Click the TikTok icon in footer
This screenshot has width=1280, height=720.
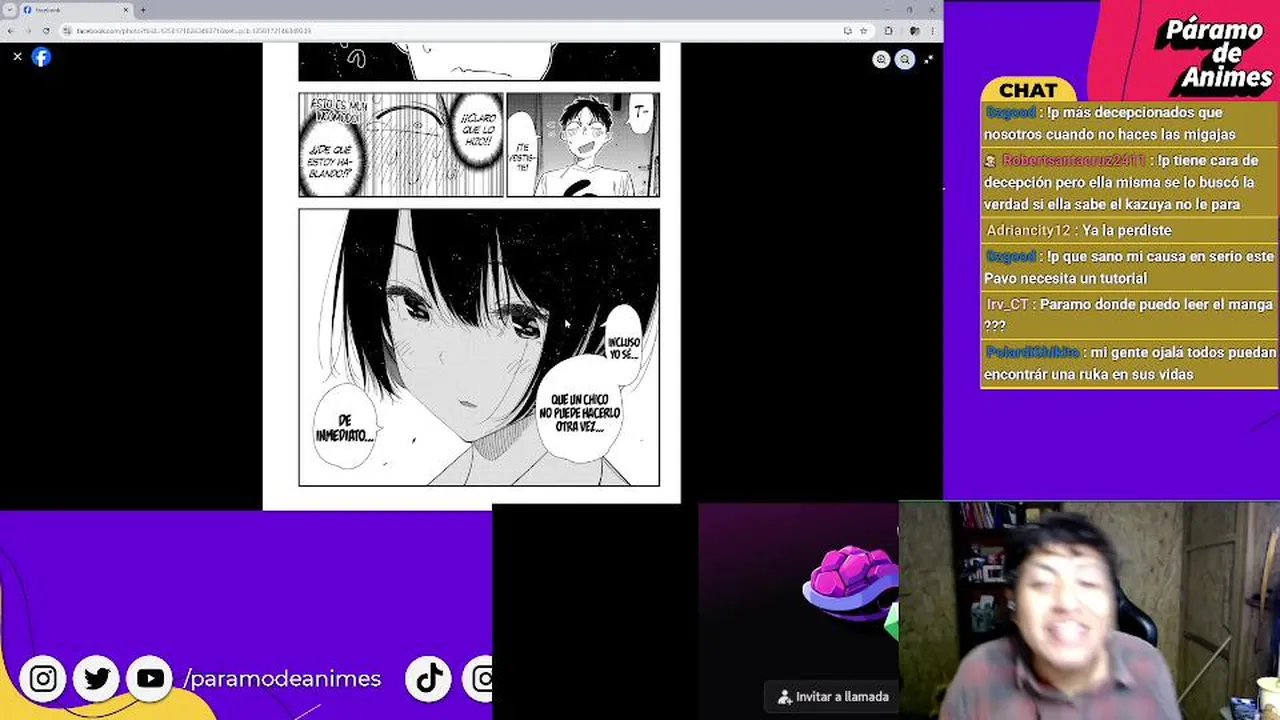[x=429, y=679]
